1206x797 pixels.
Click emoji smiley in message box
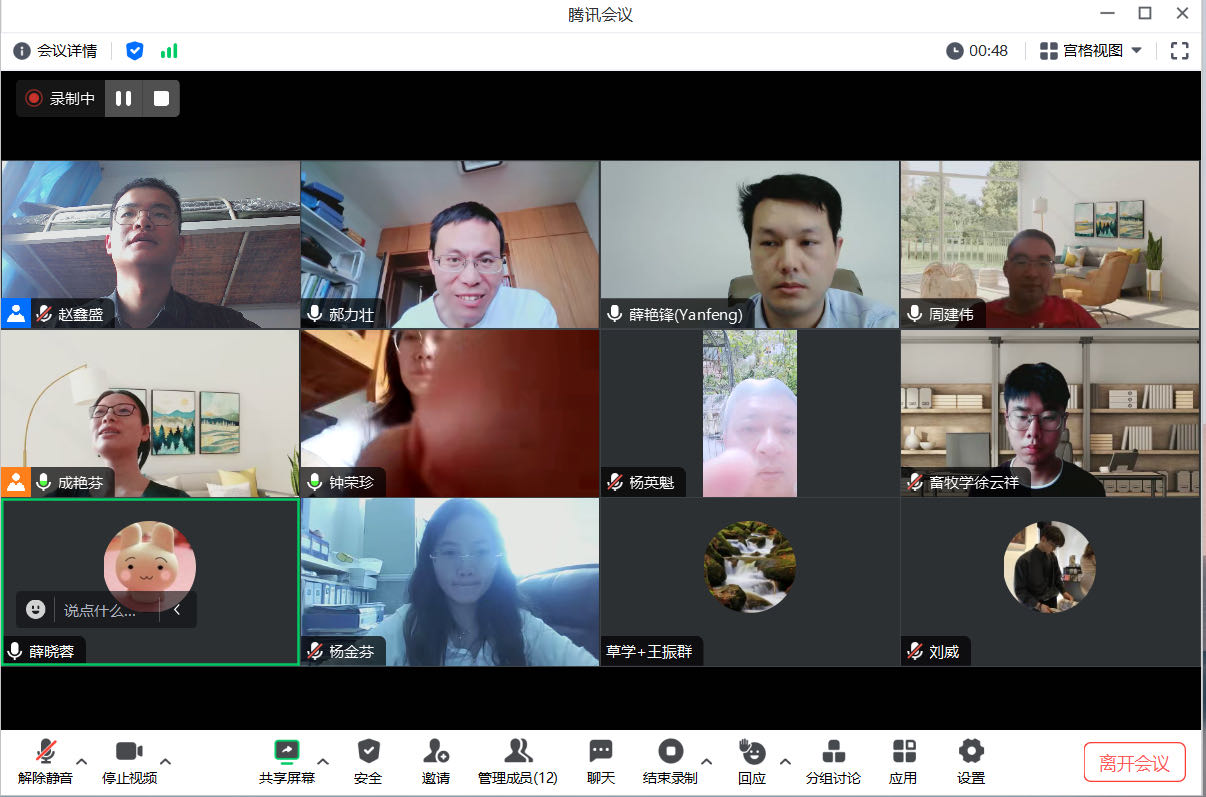click(x=36, y=609)
